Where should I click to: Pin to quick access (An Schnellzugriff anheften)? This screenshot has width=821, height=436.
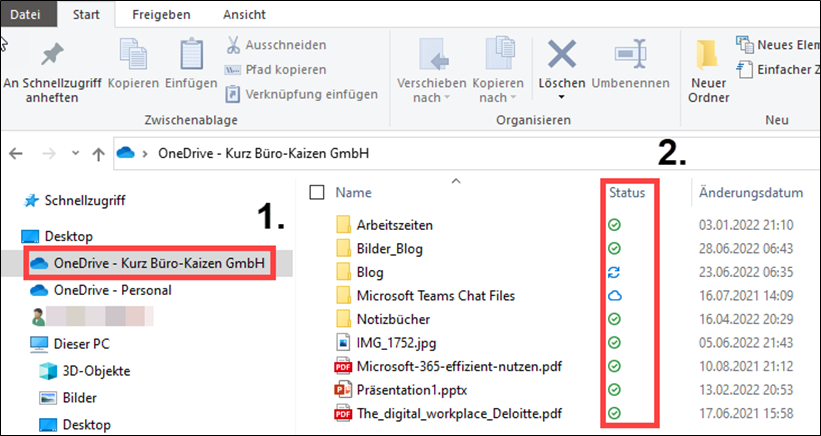[52, 73]
